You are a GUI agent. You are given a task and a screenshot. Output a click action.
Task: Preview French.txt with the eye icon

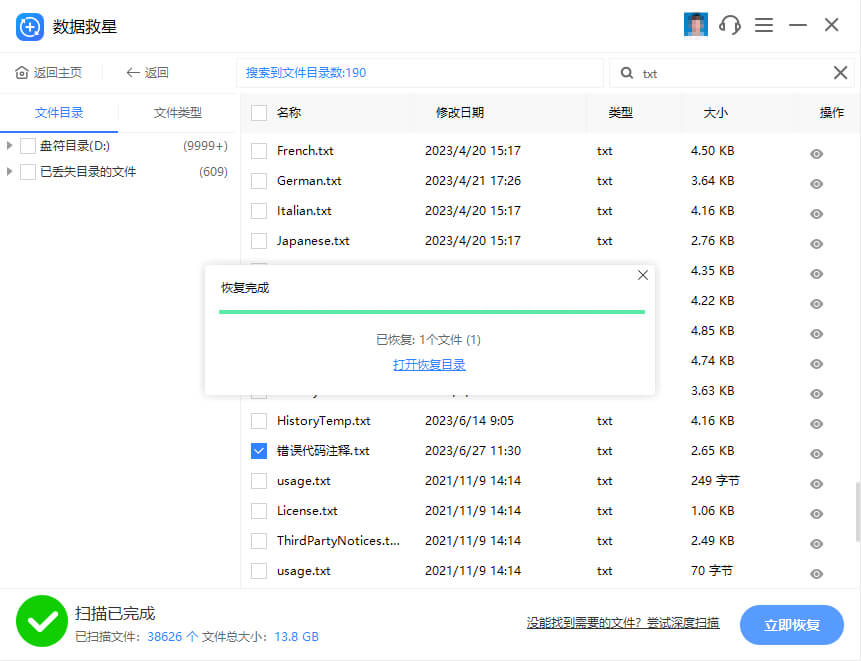pos(816,154)
